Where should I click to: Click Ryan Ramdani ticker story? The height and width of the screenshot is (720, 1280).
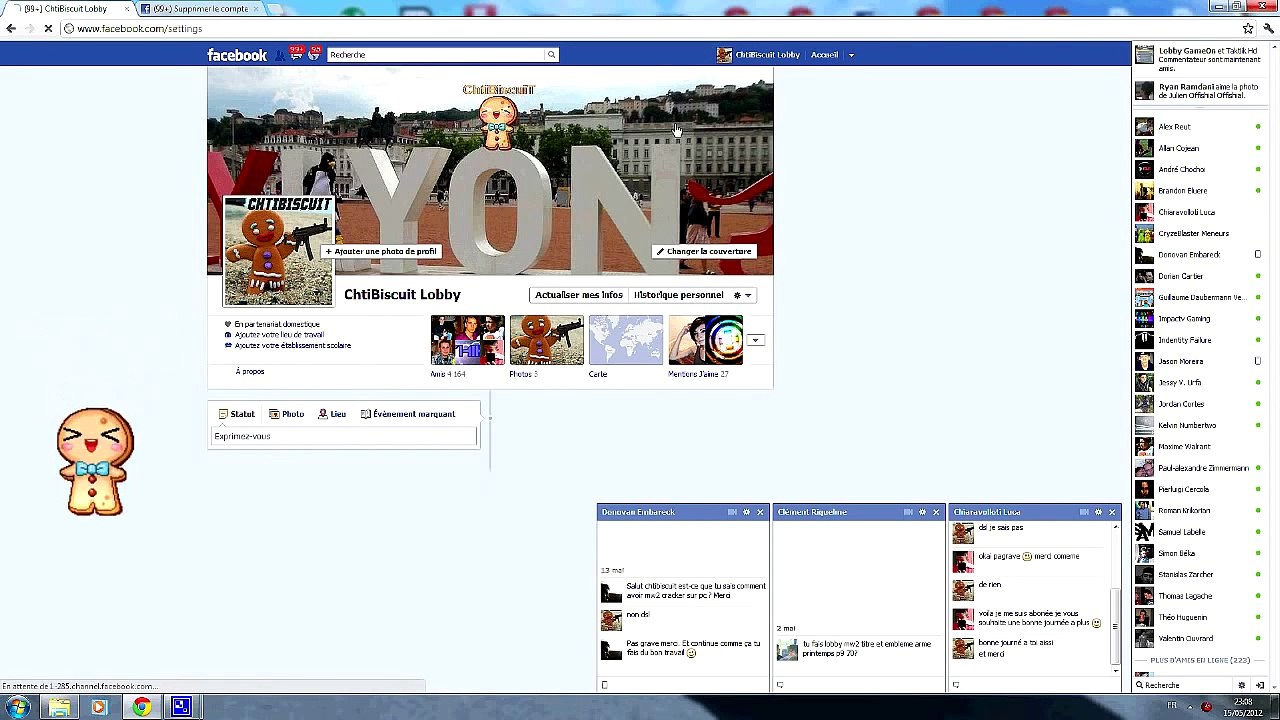pos(1199,91)
